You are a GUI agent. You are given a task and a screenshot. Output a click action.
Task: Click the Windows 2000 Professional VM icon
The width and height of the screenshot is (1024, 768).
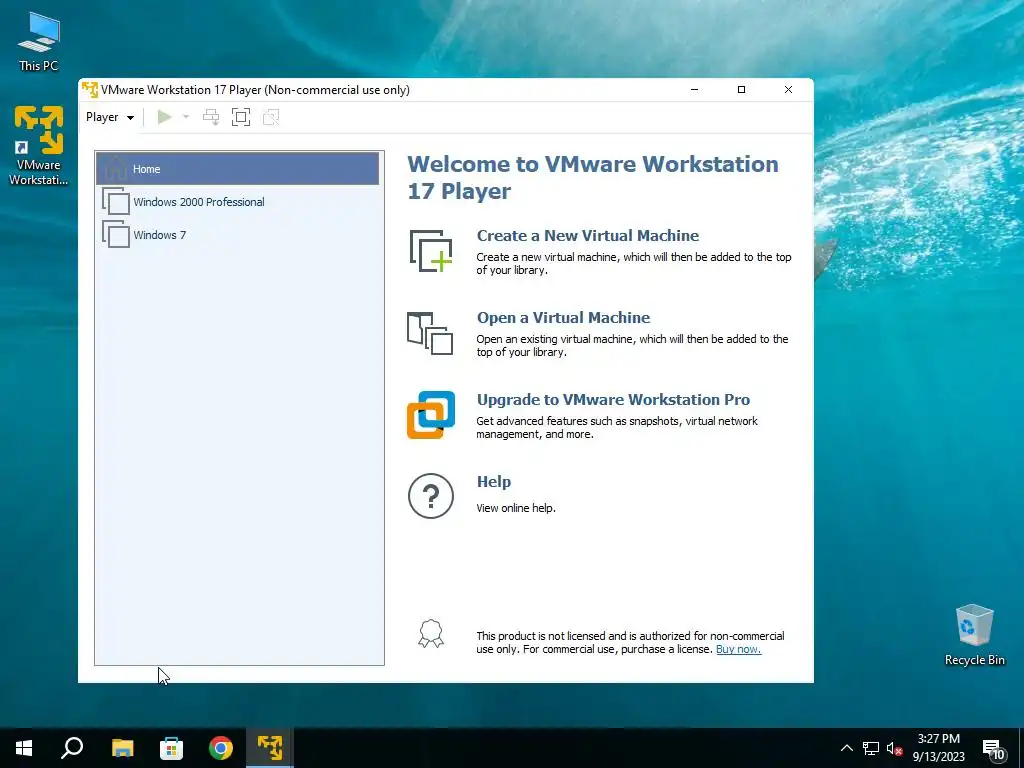(116, 202)
